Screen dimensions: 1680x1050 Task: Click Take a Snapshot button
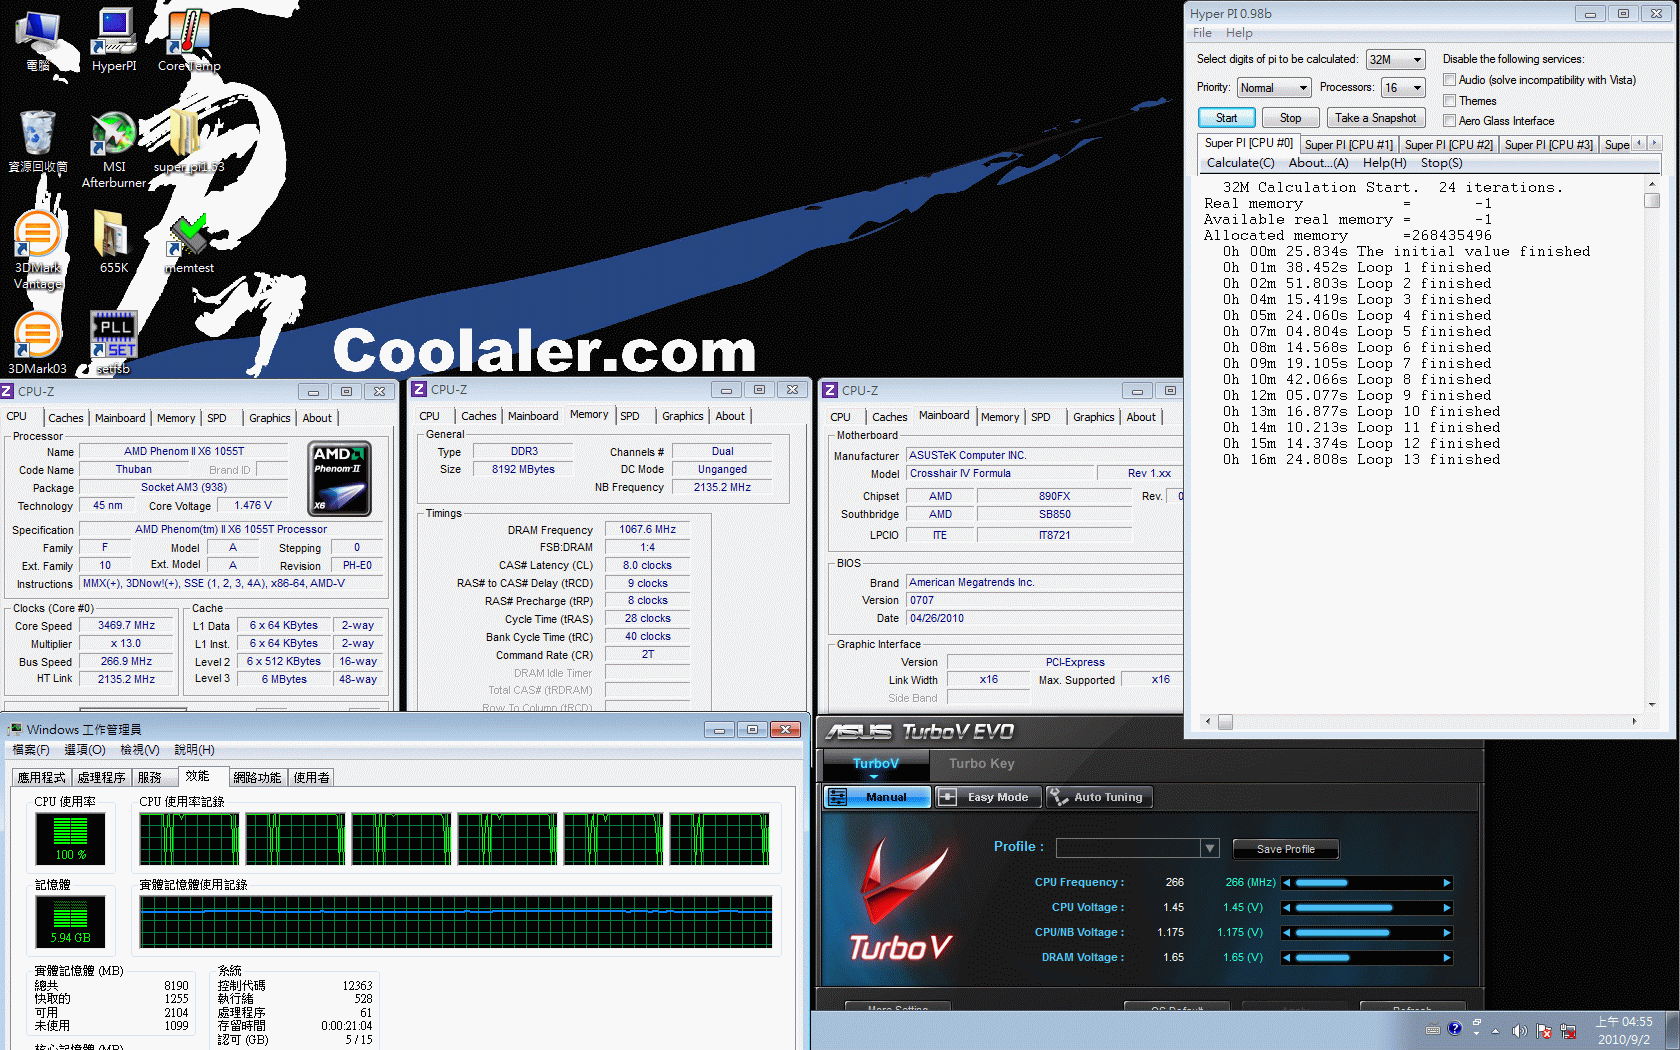tap(1376, 118)
